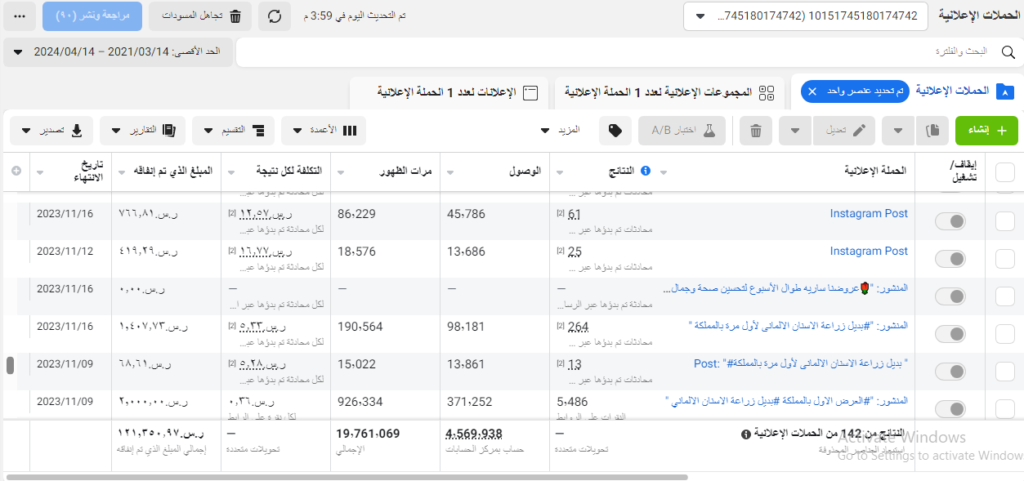Click the refresh data icon

coord(275,17)
